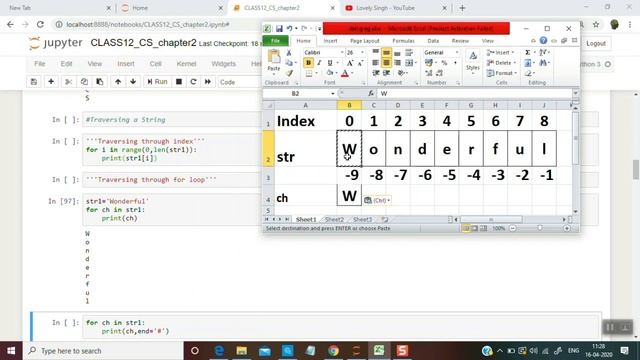Image resolution: width=640 pixels, height=360 pixels.
Task: Click the Excel percent style icon
Action: coord(444,63)
